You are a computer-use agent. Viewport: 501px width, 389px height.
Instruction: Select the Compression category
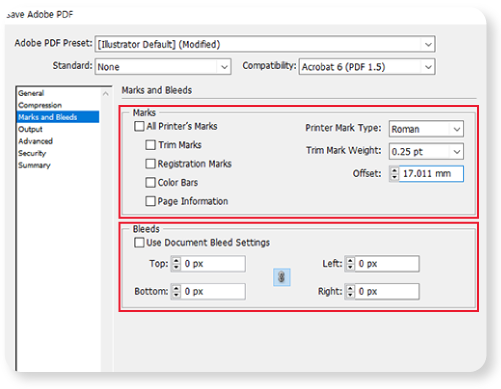click(x=40, y=105)
